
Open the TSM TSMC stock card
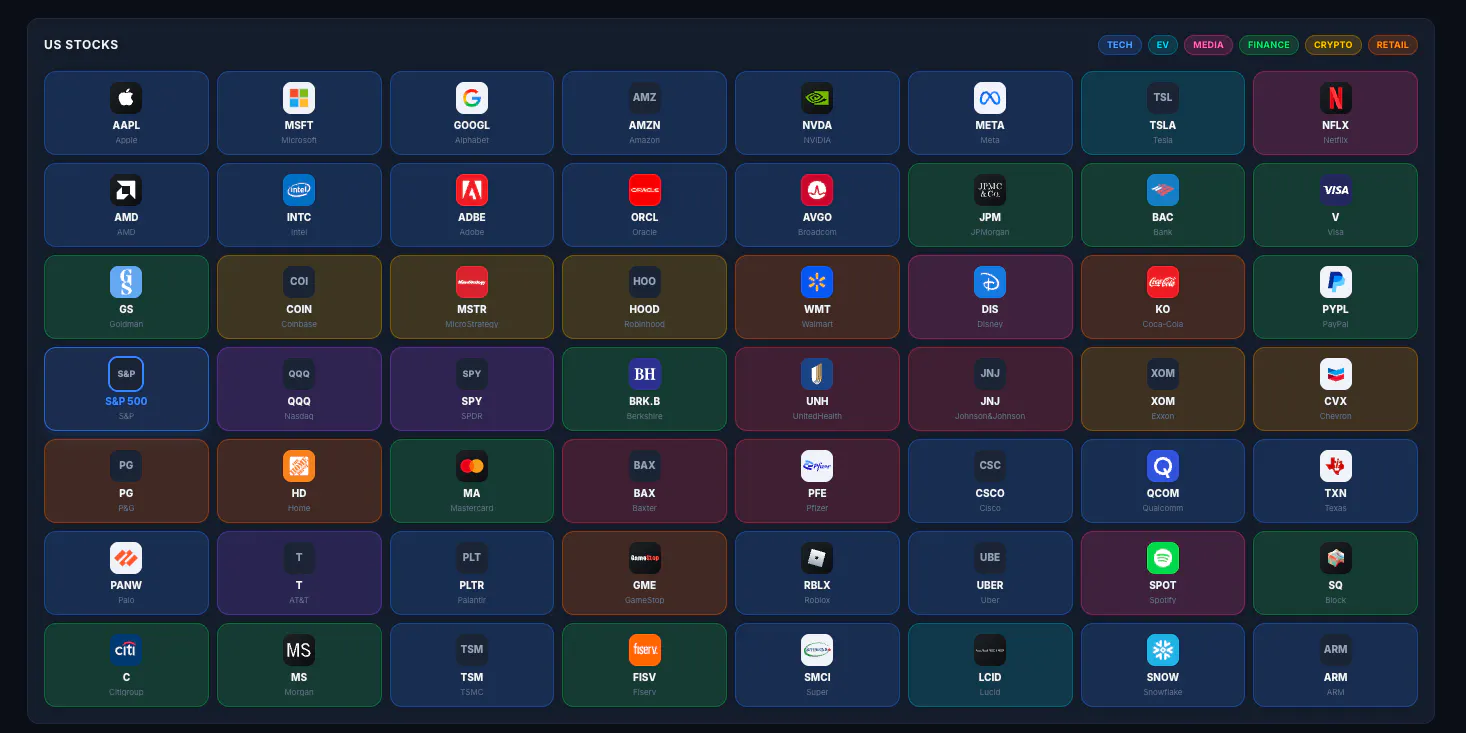pyautogui.click(x=472, y=665)
